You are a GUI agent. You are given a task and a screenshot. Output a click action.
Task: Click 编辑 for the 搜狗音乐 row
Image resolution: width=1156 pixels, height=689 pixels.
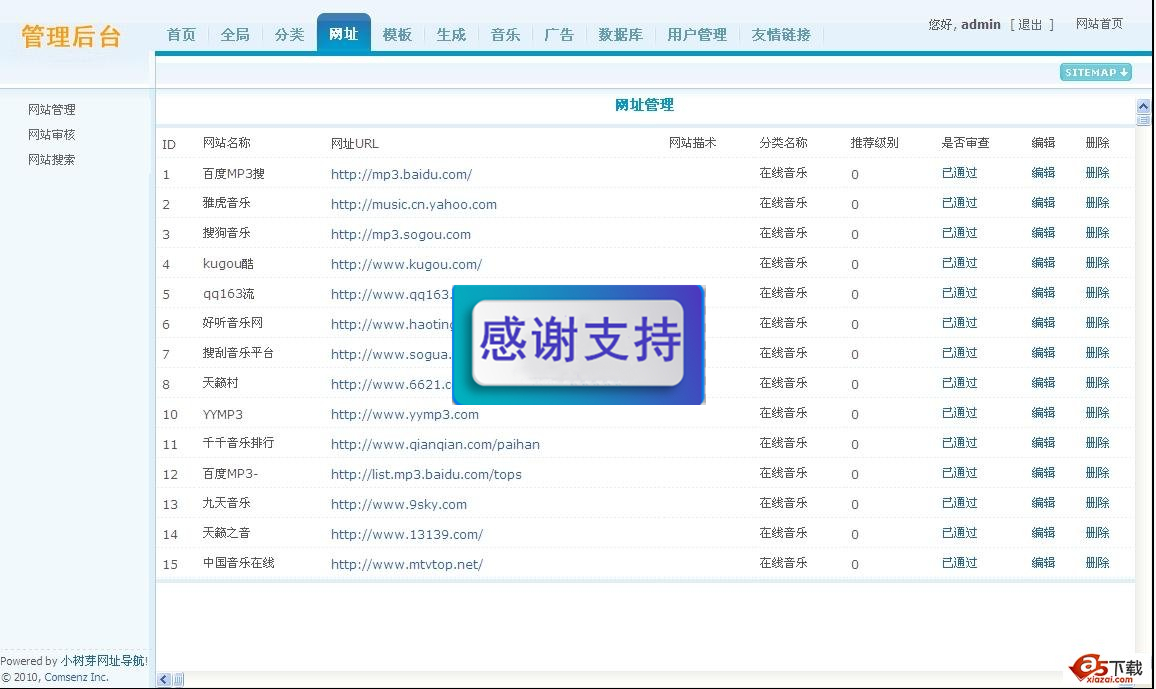coord(1043,234)
